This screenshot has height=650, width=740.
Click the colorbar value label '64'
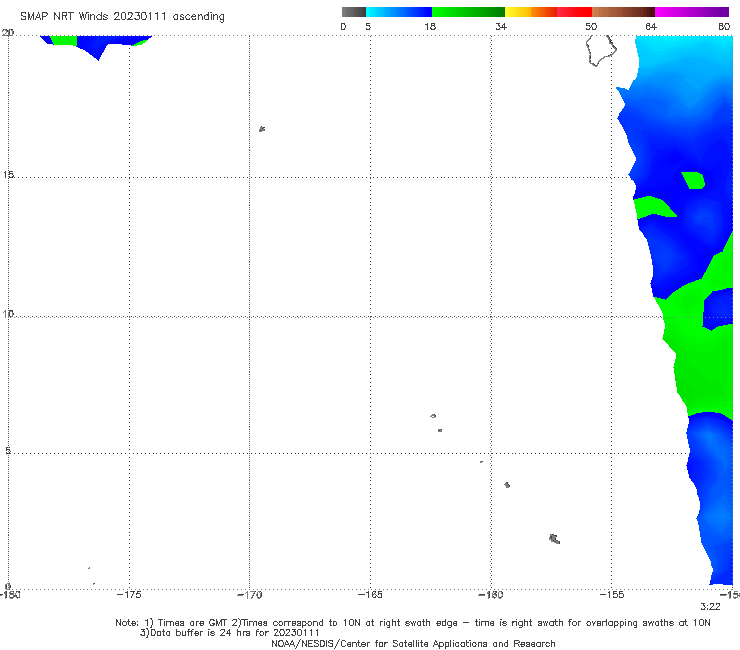[651, 27]
